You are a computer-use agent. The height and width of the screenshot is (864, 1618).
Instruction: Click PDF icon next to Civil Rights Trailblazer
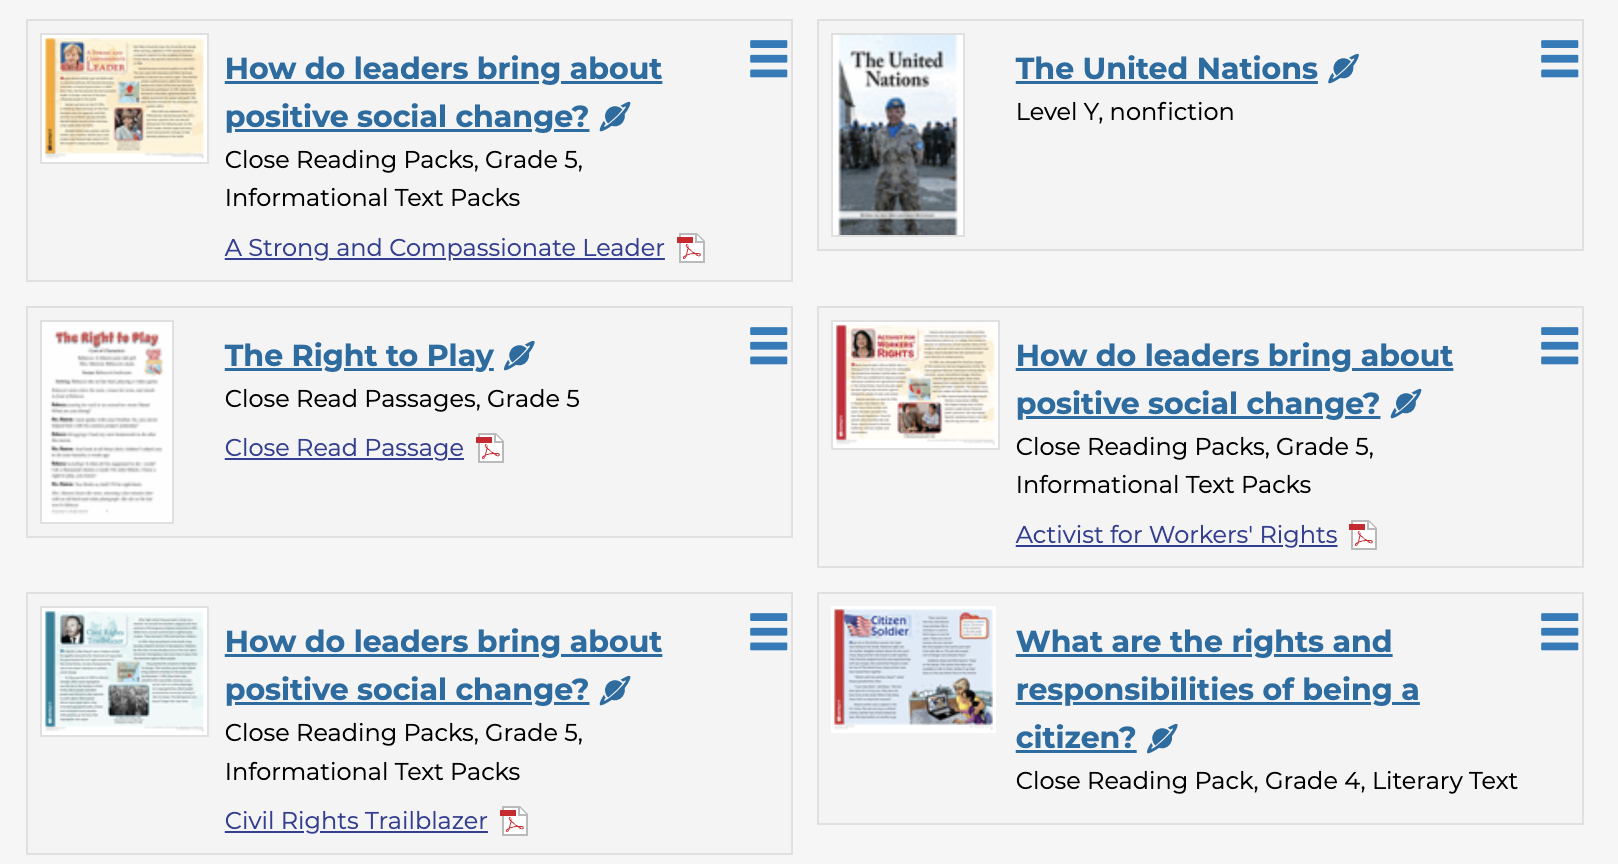[x=514, y=822]
